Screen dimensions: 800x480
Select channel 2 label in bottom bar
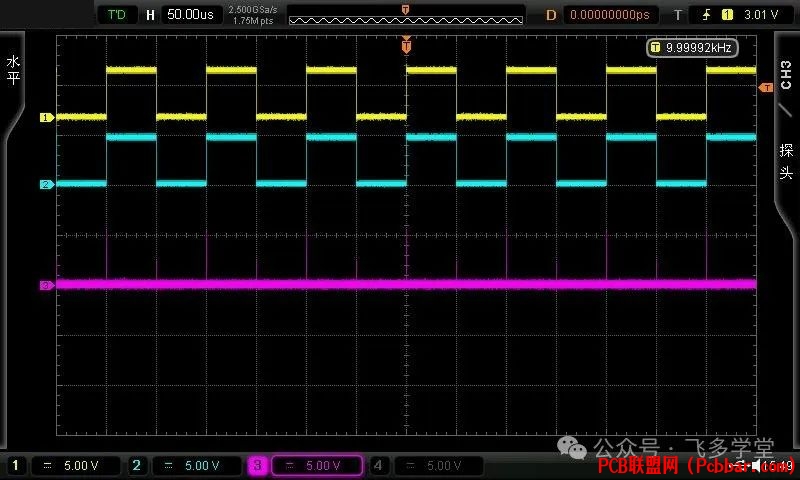click(136, 465)
